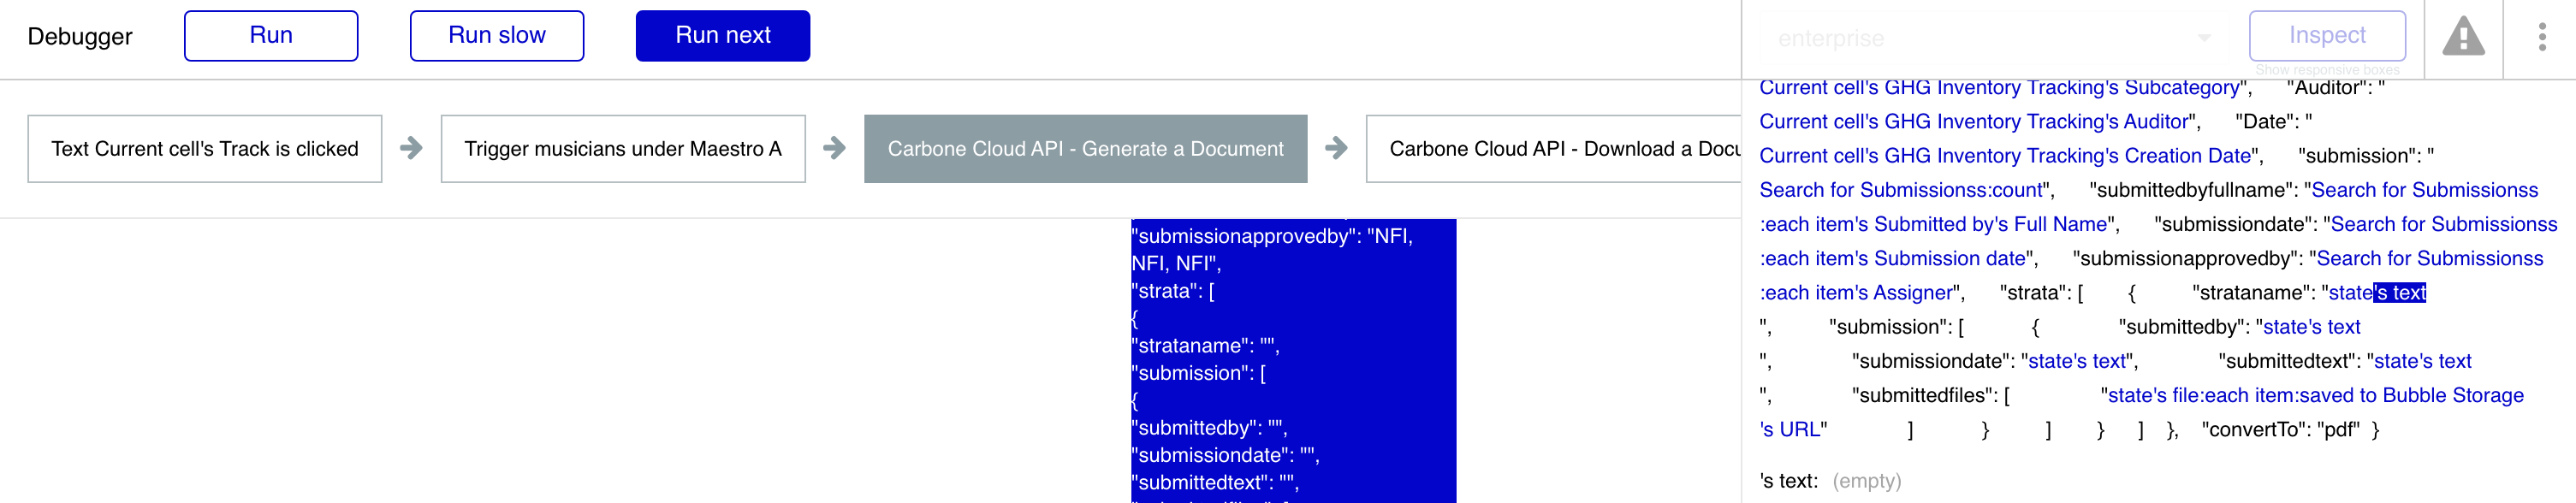Click the warning triangle icon
The width and height of the screenshot is (2576, 503).
2463,37
